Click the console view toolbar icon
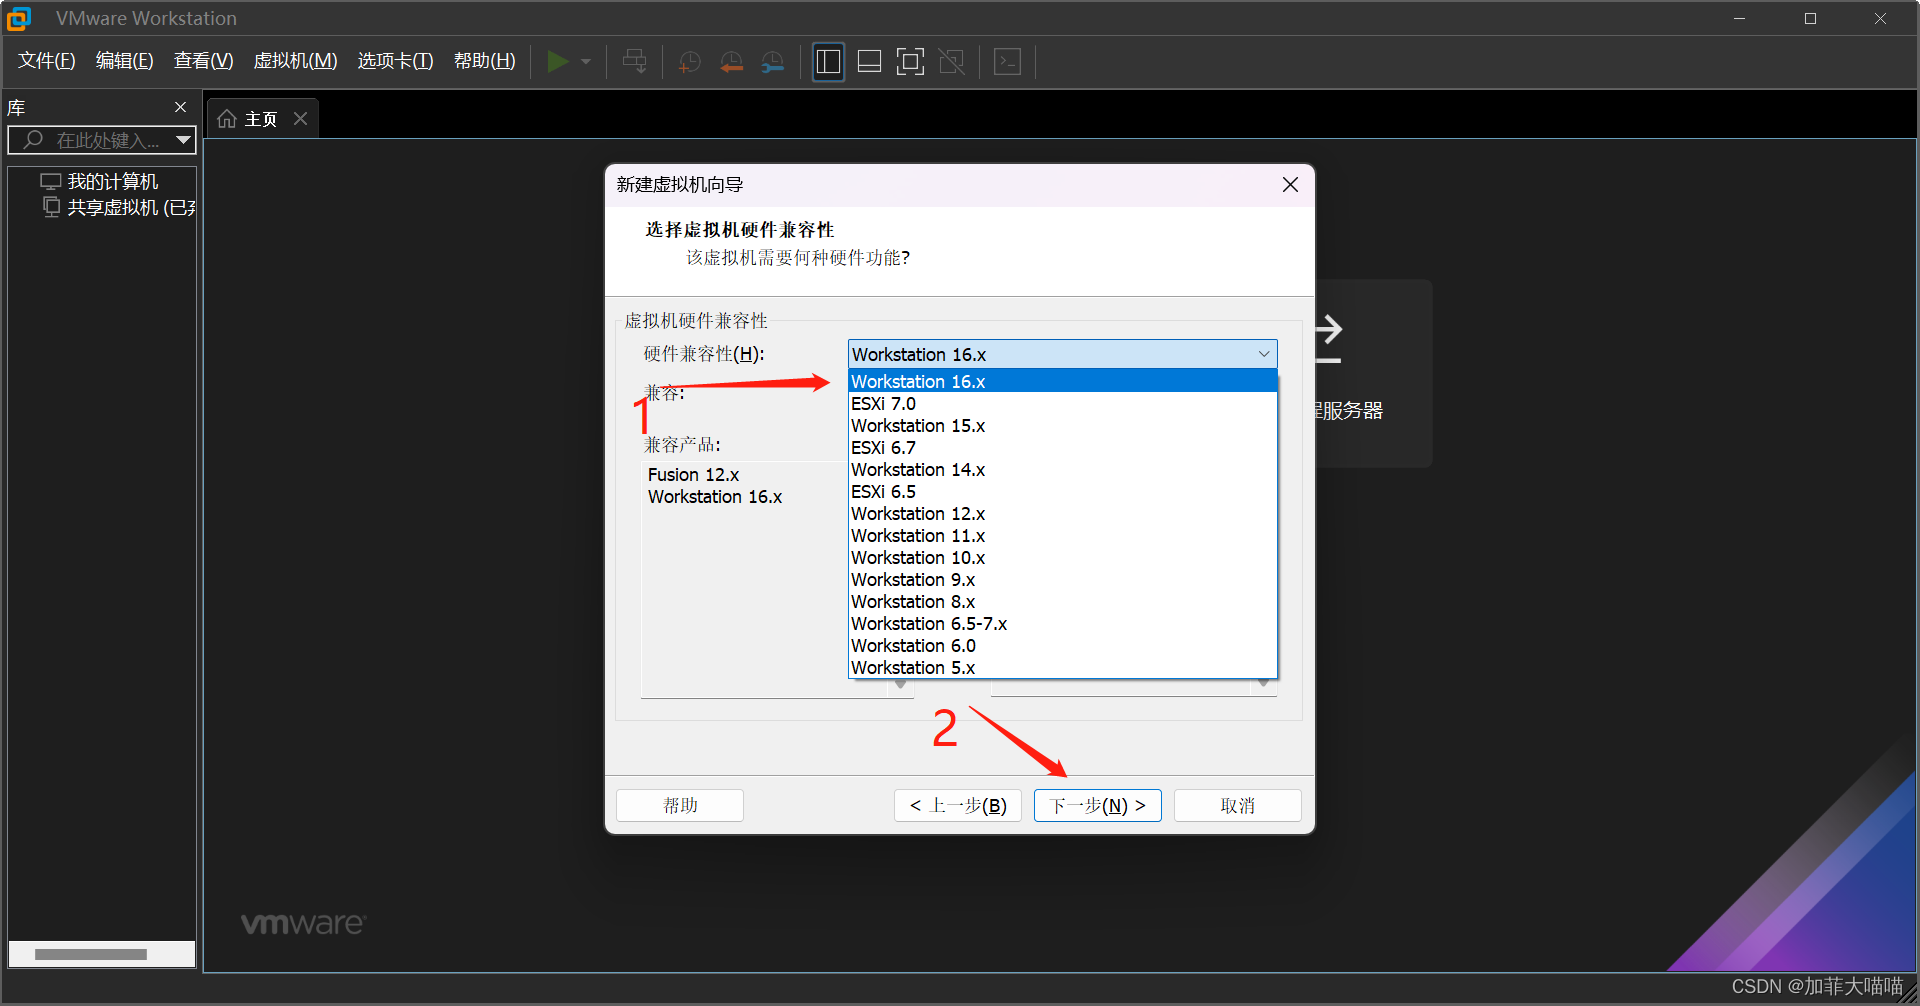 (1007, 62)
